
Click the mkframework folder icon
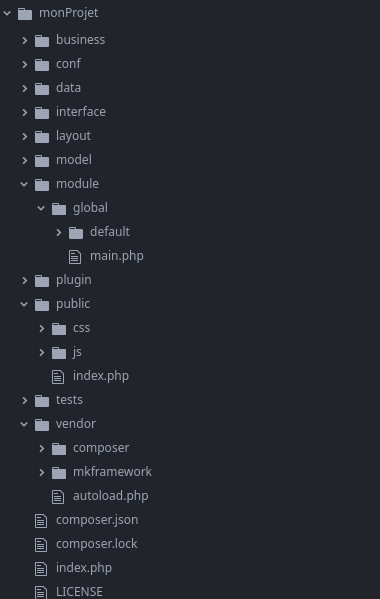point(59,473)
